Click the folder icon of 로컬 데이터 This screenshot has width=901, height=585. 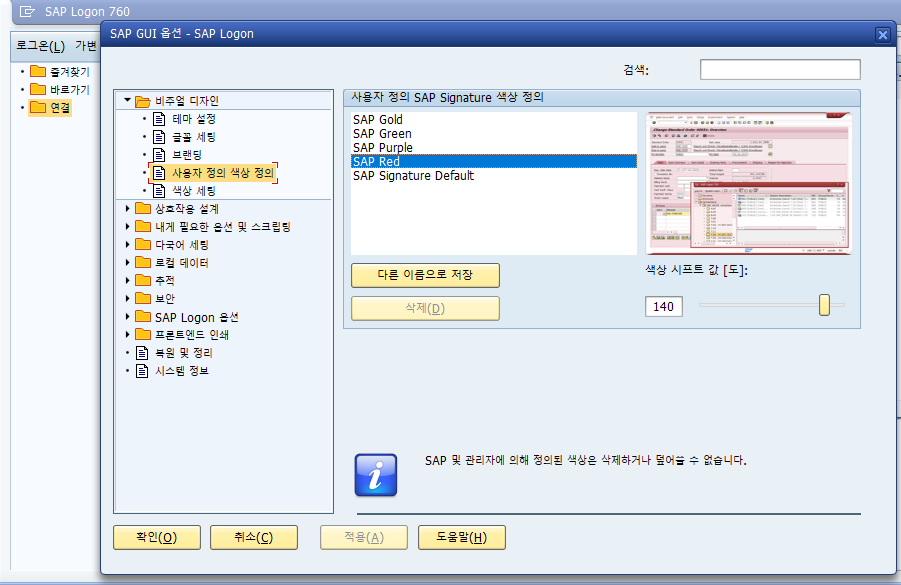(x=143, y=262)
